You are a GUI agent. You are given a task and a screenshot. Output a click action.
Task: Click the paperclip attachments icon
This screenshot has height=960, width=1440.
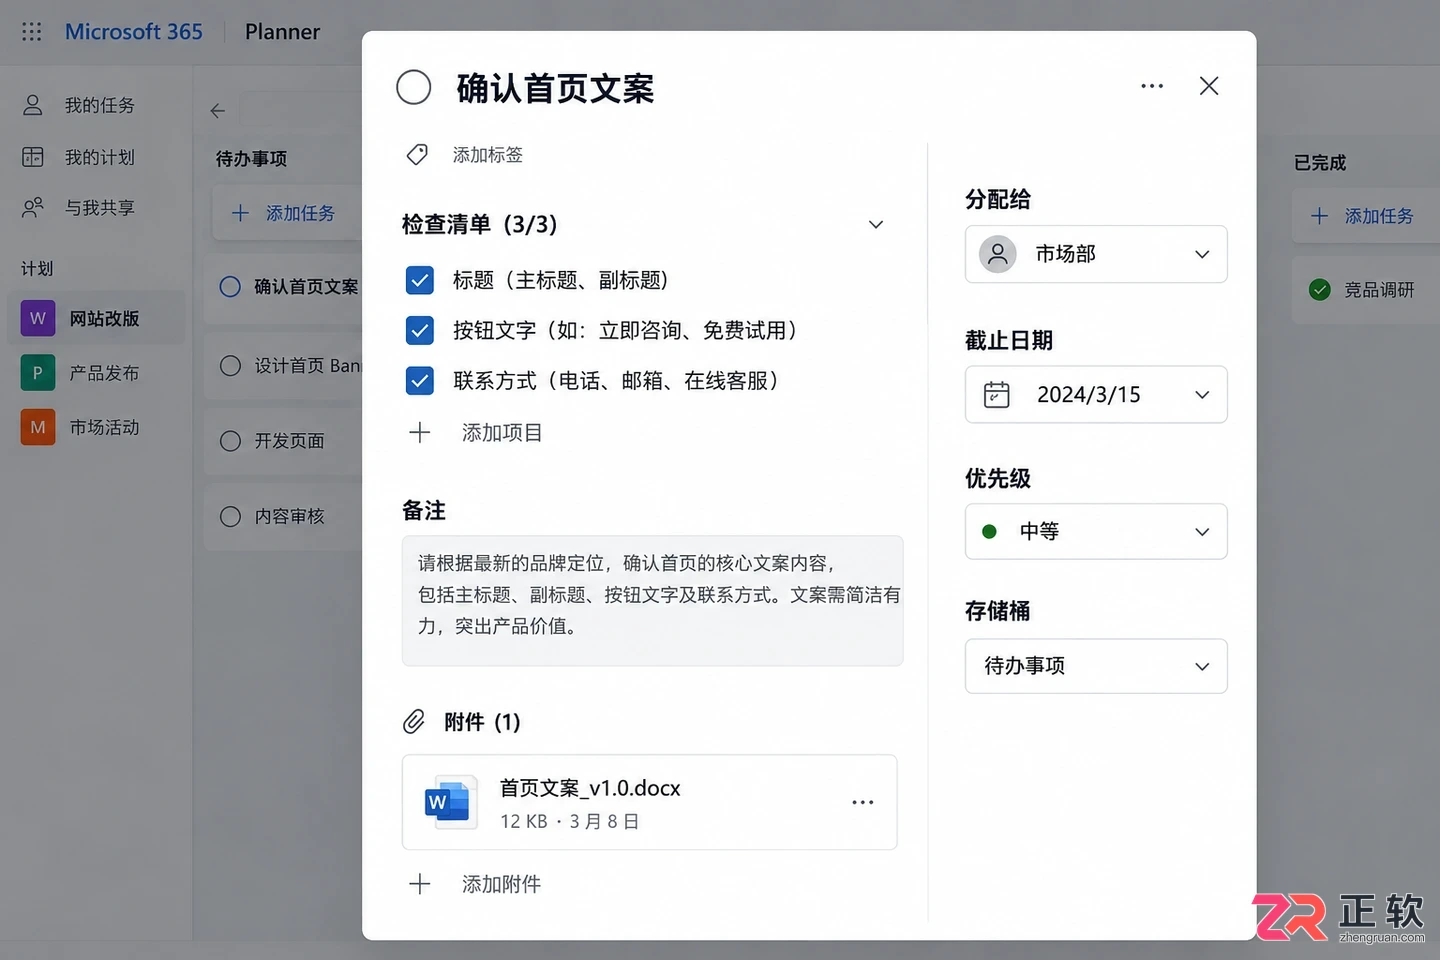pos(414,721)
